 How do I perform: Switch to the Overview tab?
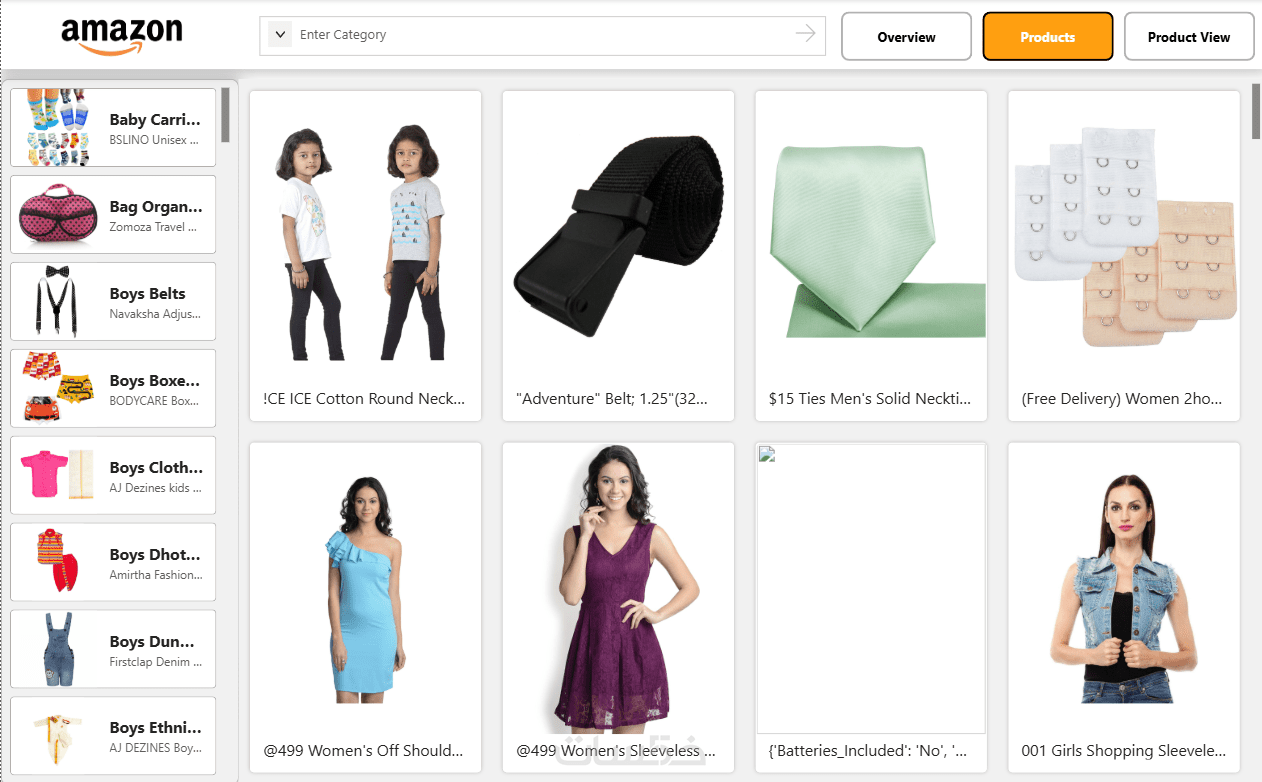(906, 37)
